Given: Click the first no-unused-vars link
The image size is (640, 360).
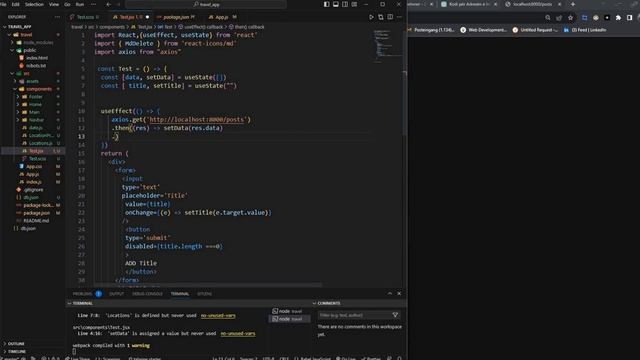Looking at the screenshot, I should 218,316.
